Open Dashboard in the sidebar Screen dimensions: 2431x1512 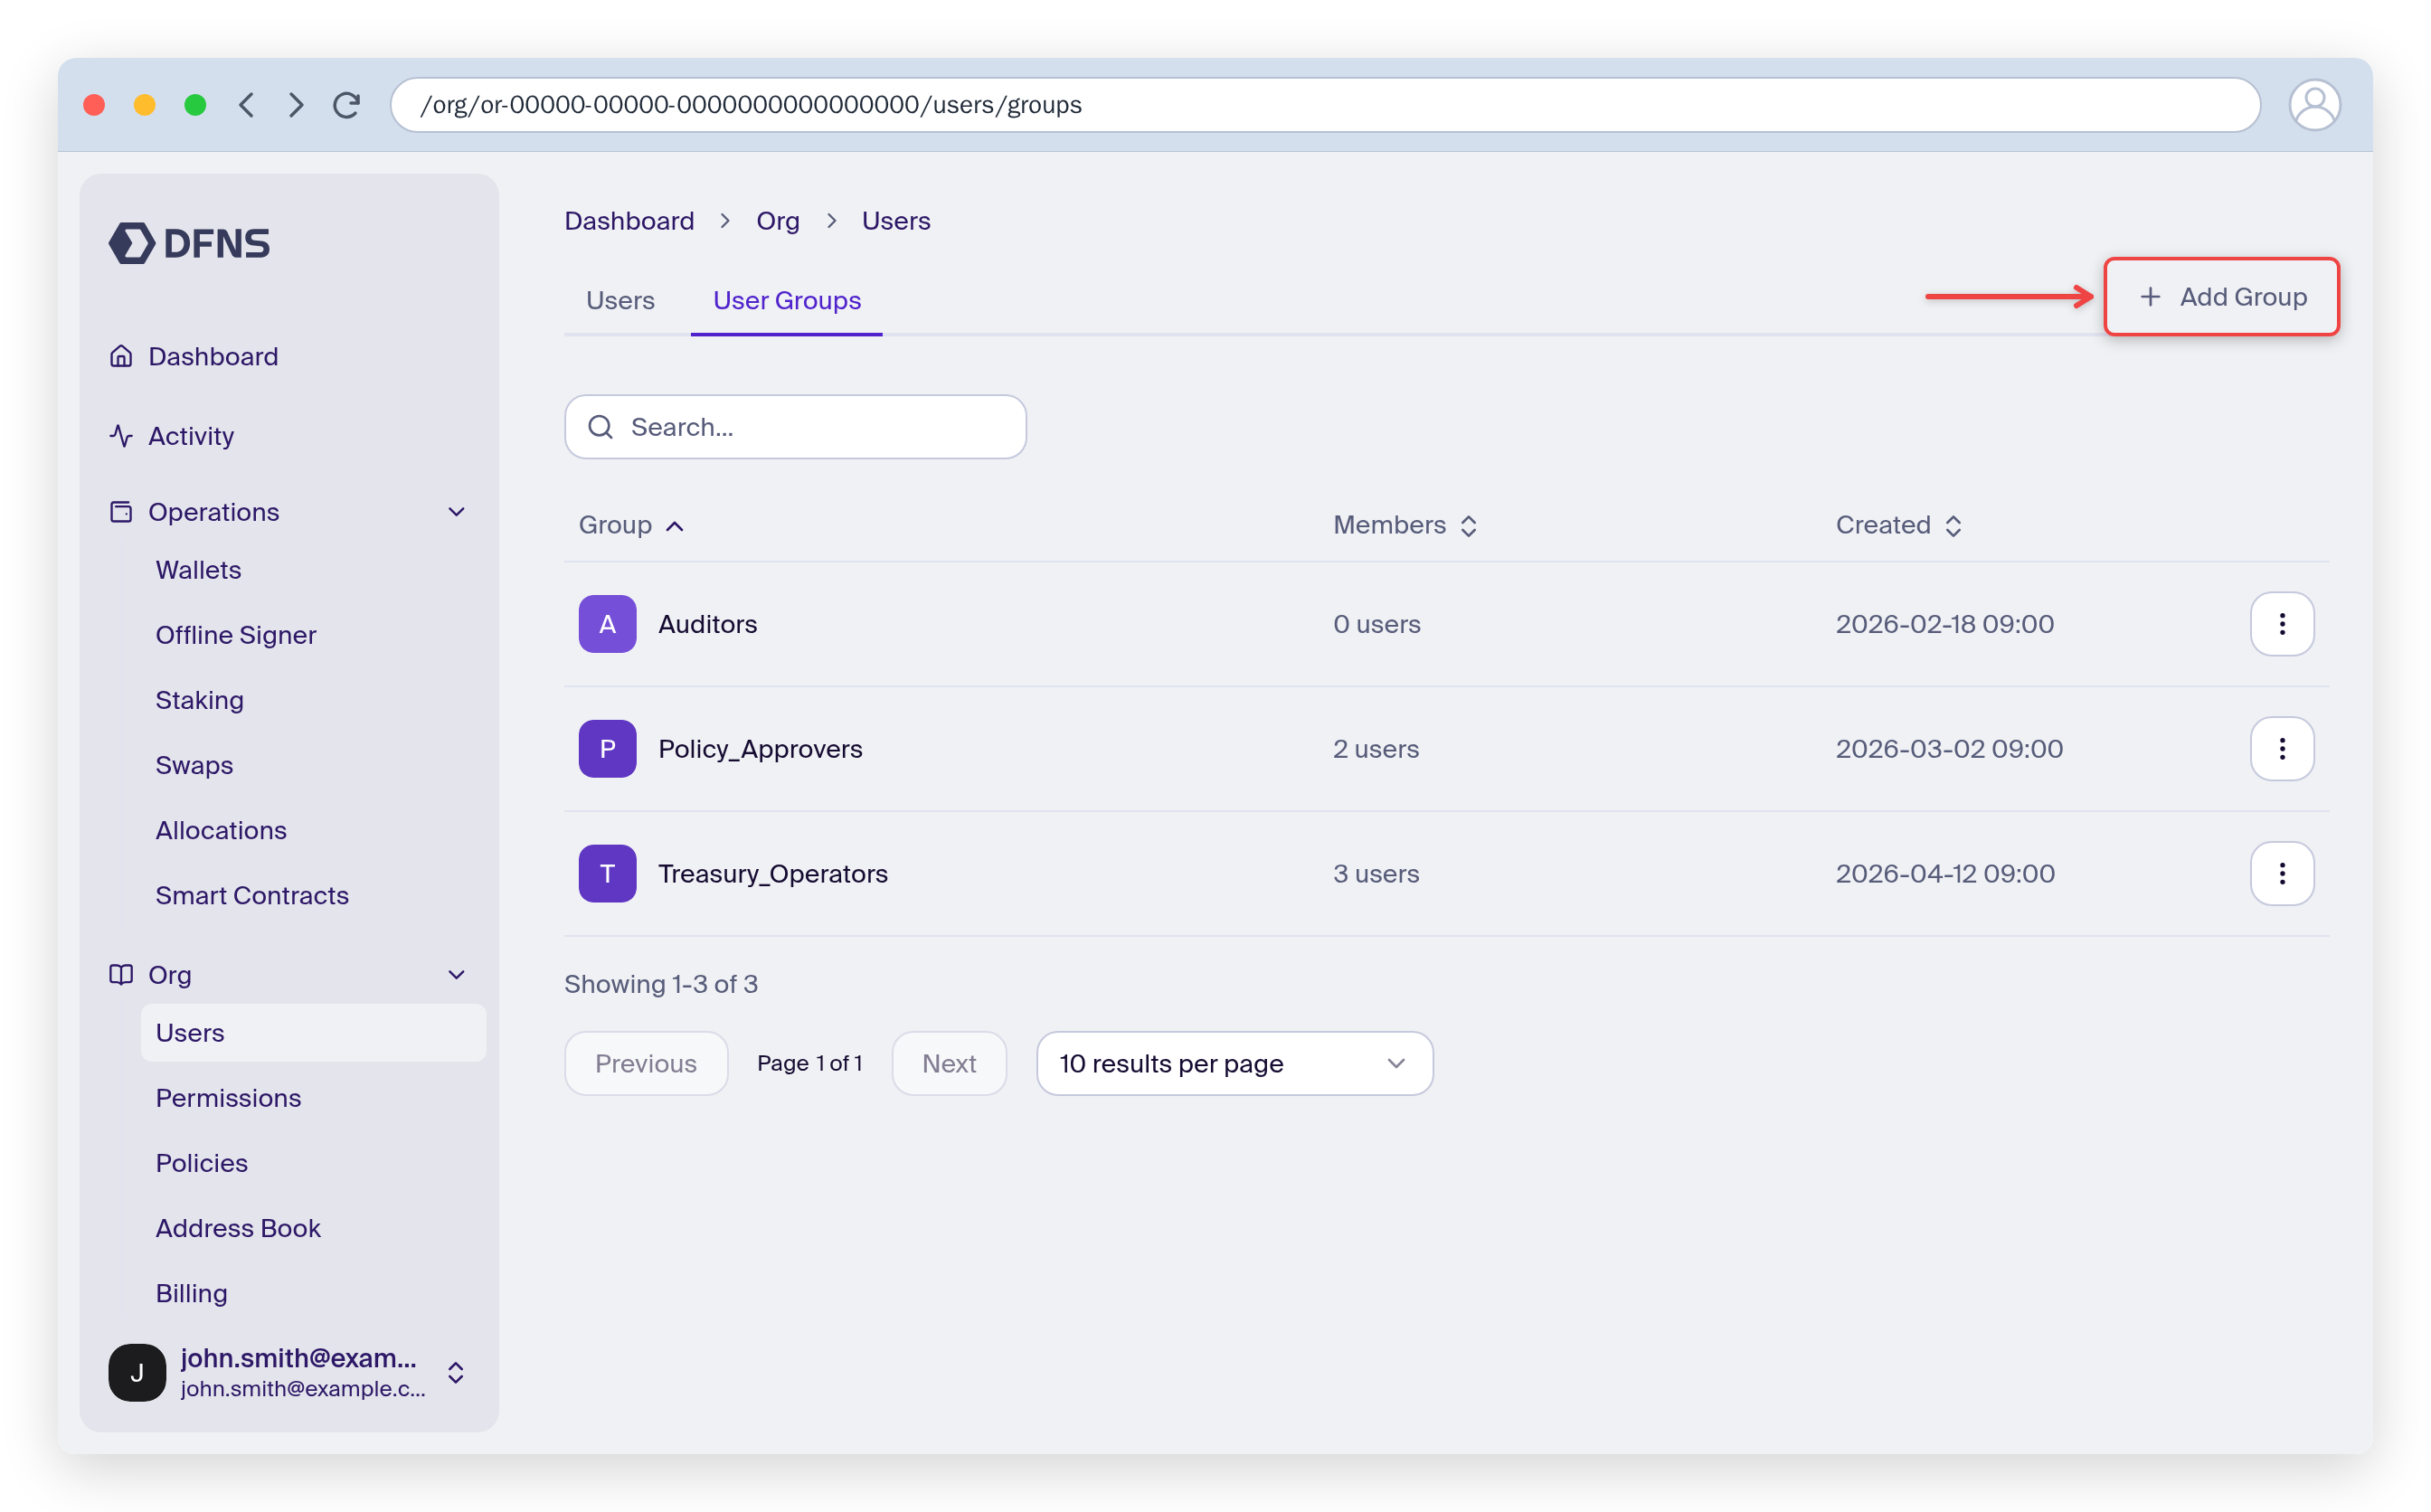[213, 357]
